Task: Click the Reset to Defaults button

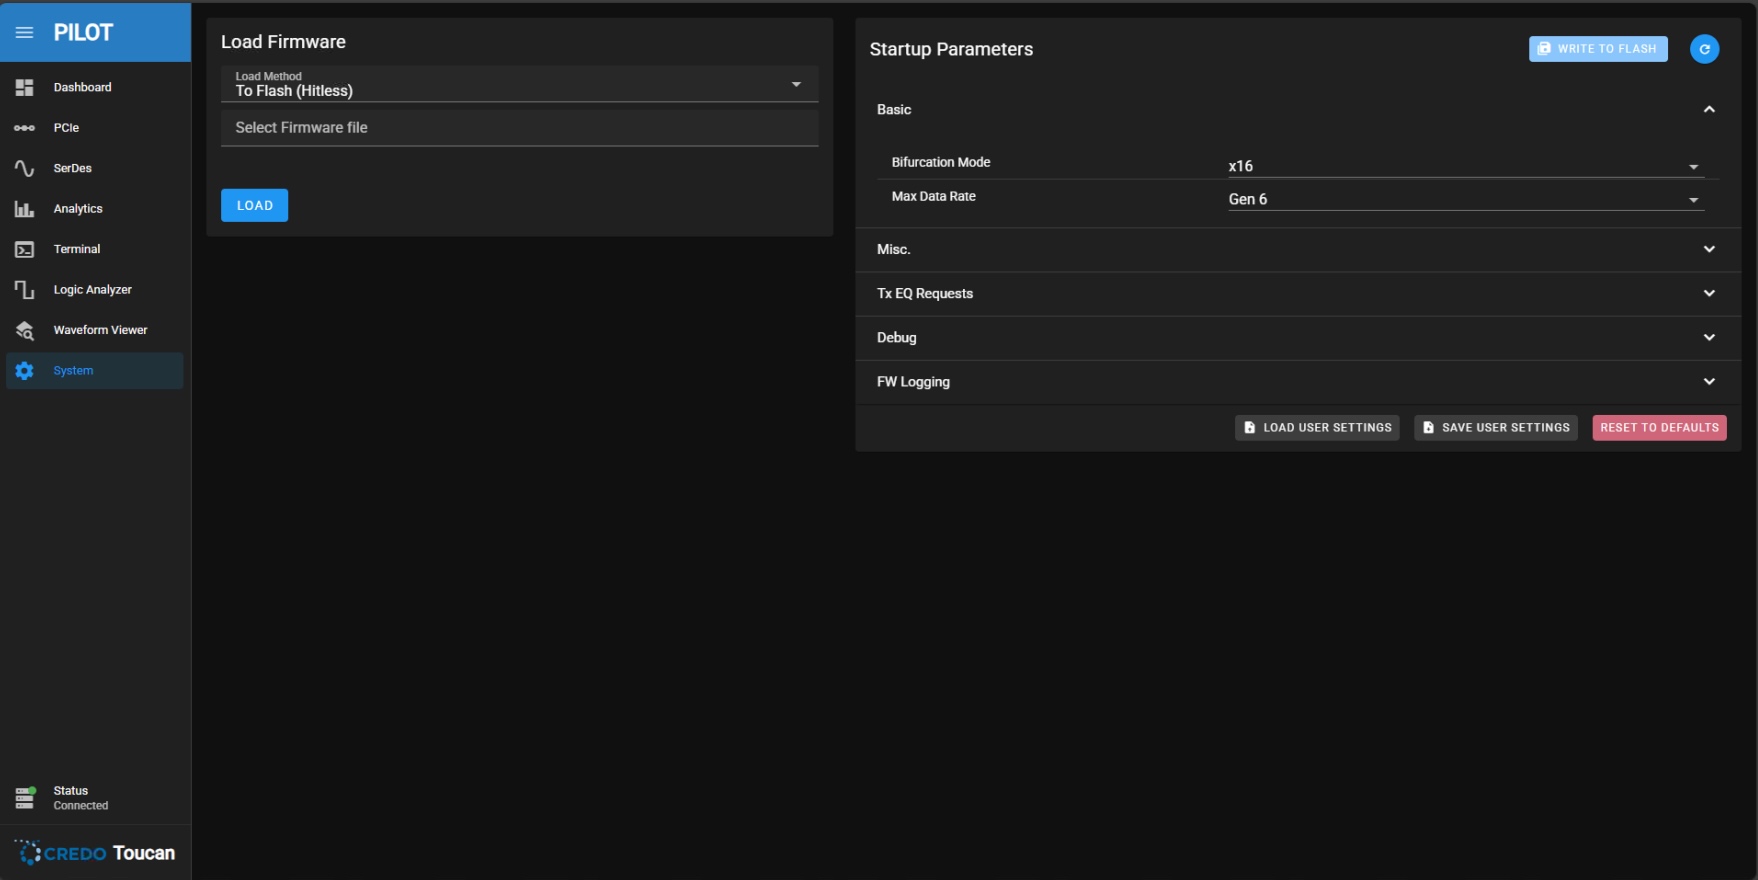Action: [1659, 428]
